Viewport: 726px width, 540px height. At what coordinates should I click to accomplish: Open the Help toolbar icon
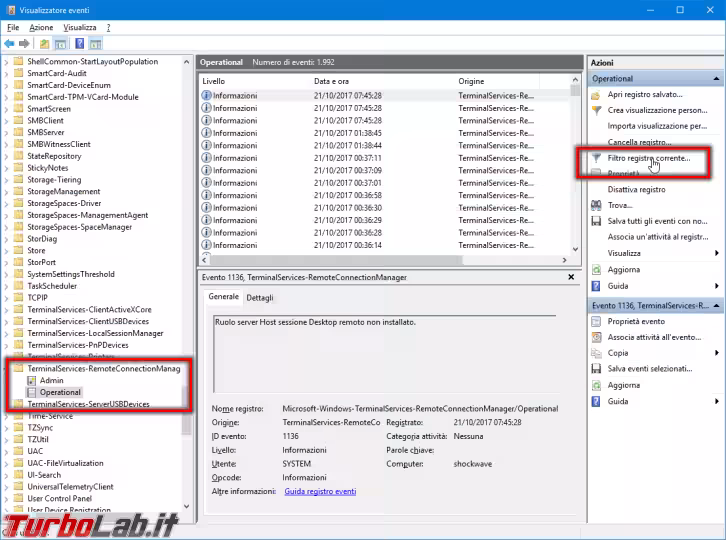pyautogui.click(x=80, y=44)
